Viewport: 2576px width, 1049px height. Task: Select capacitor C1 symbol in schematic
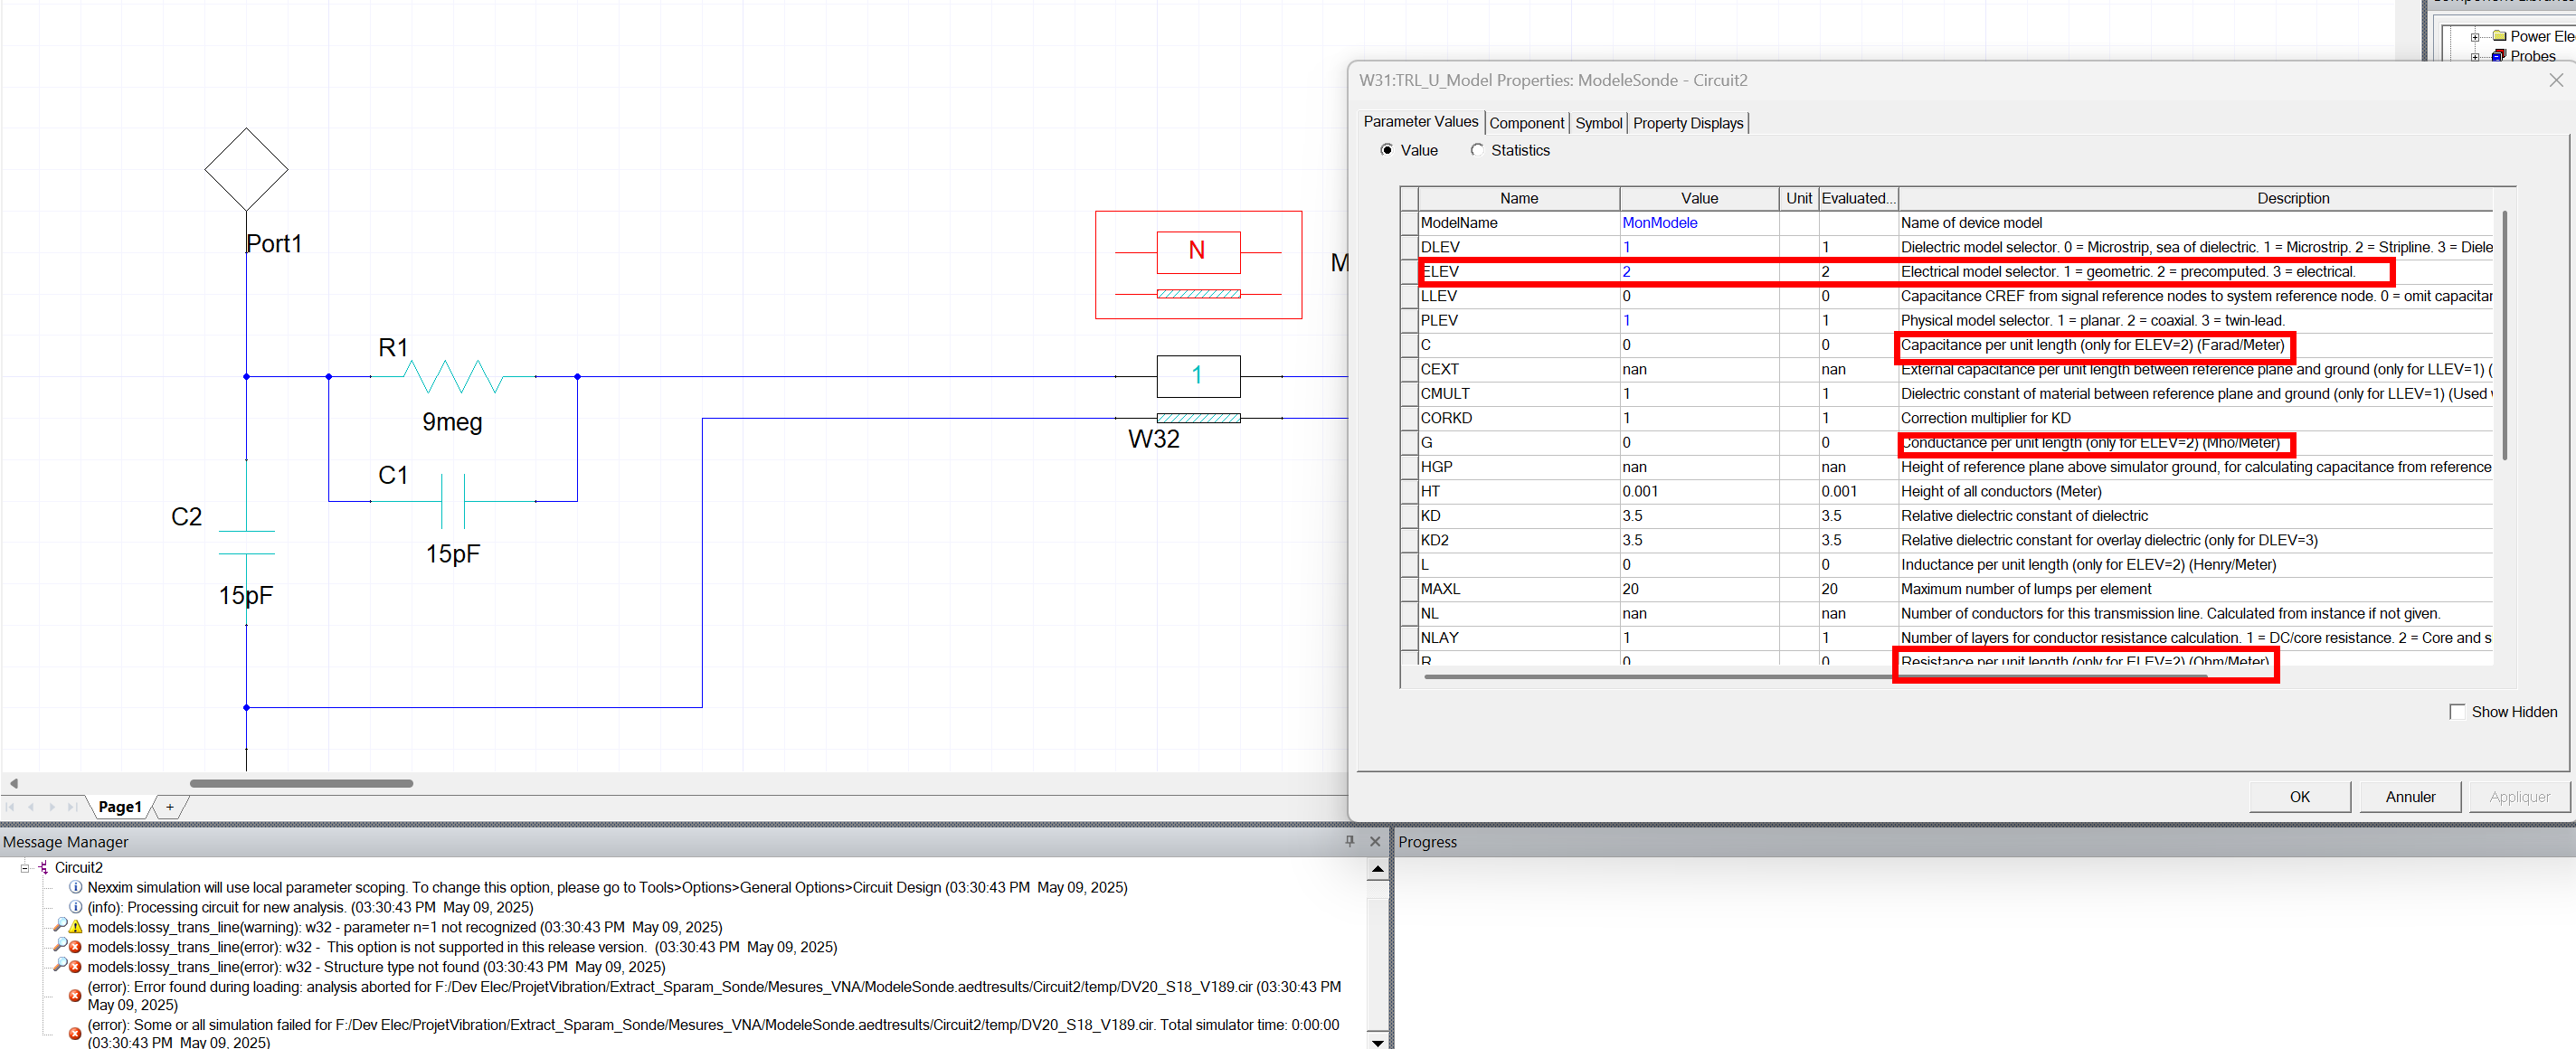453,501
